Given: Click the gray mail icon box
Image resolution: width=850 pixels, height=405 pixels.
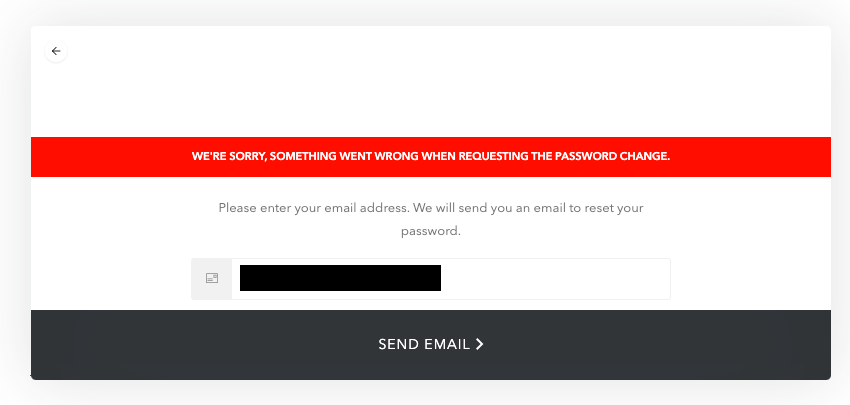Looking at the screenshot, I should pos(212,278).
